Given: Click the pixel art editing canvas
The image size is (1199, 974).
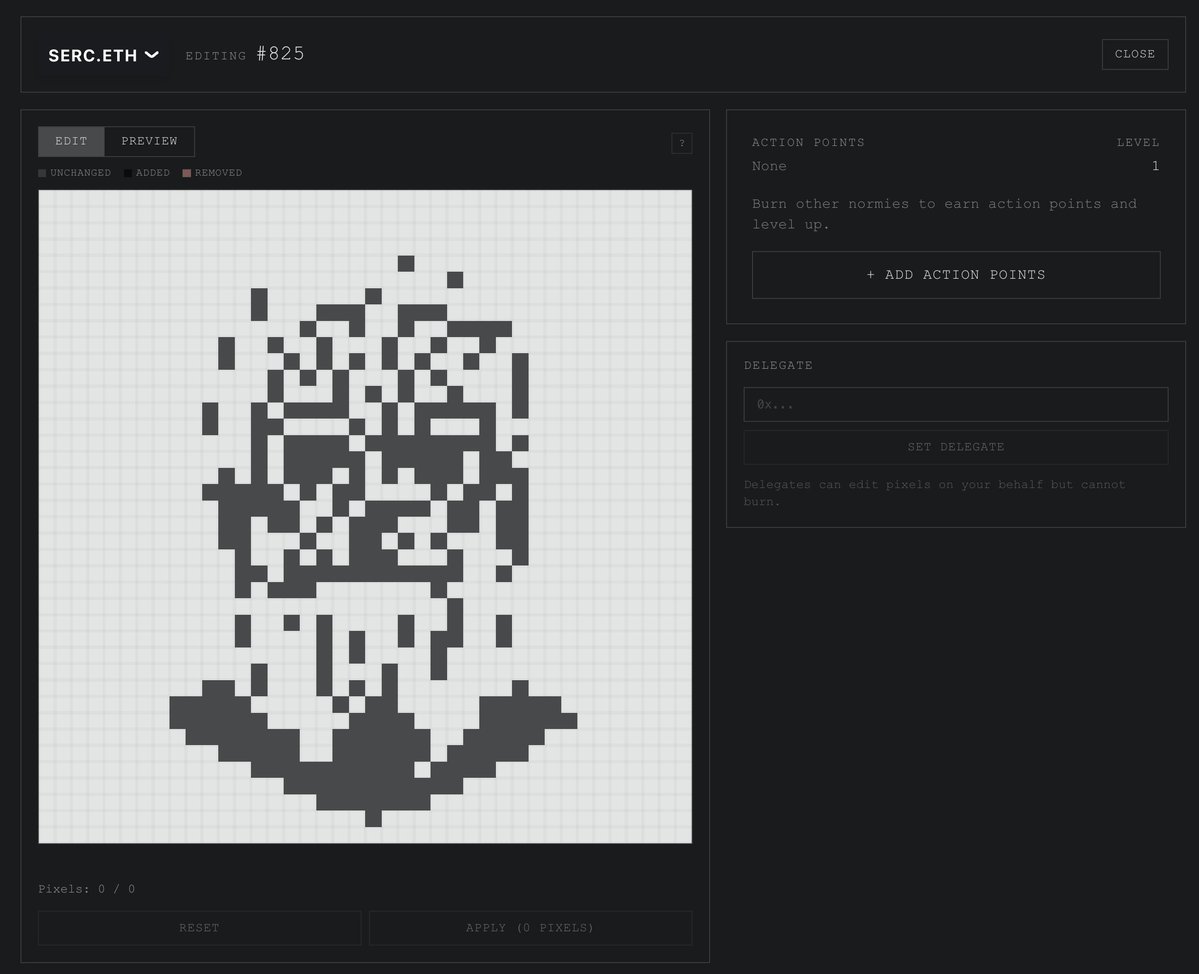Looking at the screenshot, I should 366,517.
